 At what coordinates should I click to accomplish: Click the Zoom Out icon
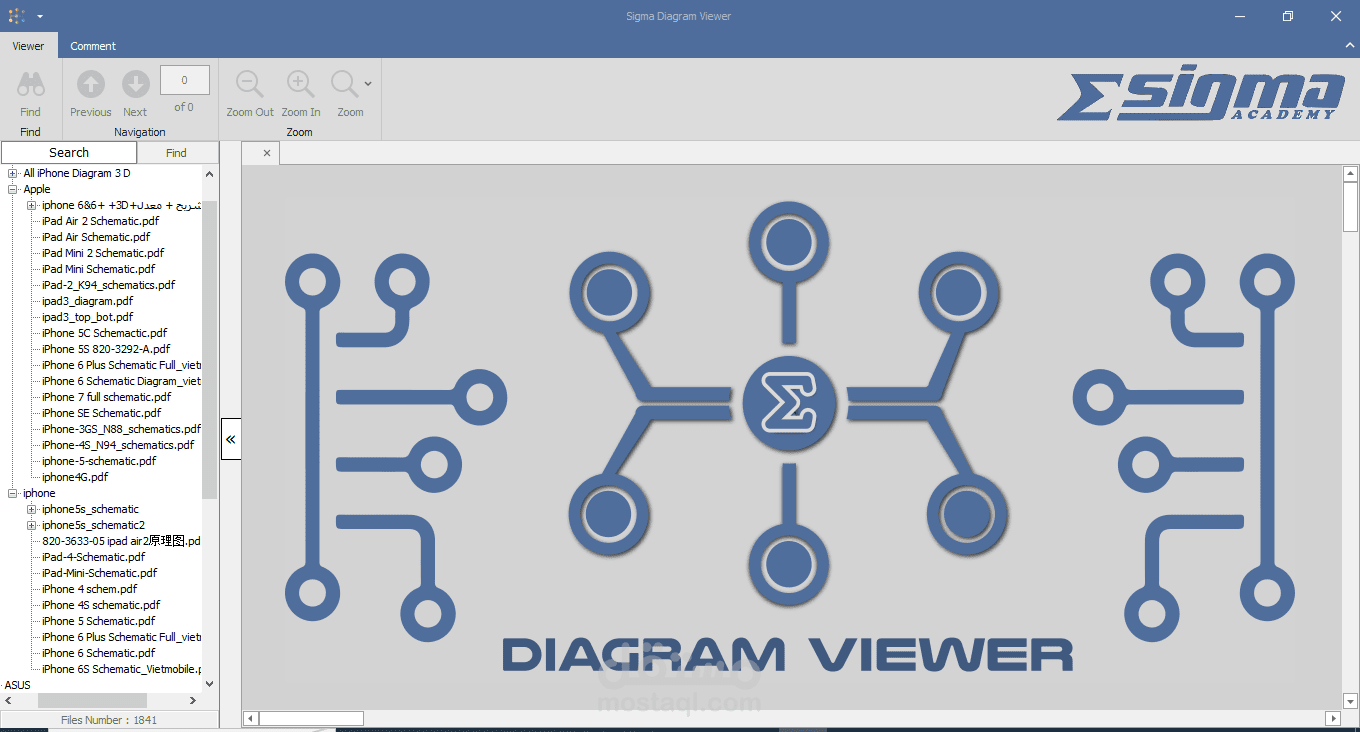249,84
